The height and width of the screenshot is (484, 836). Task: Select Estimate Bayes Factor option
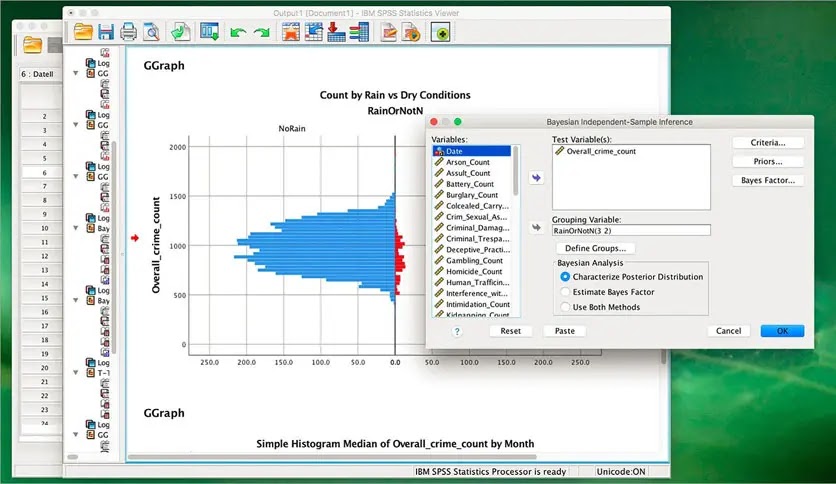565,292
